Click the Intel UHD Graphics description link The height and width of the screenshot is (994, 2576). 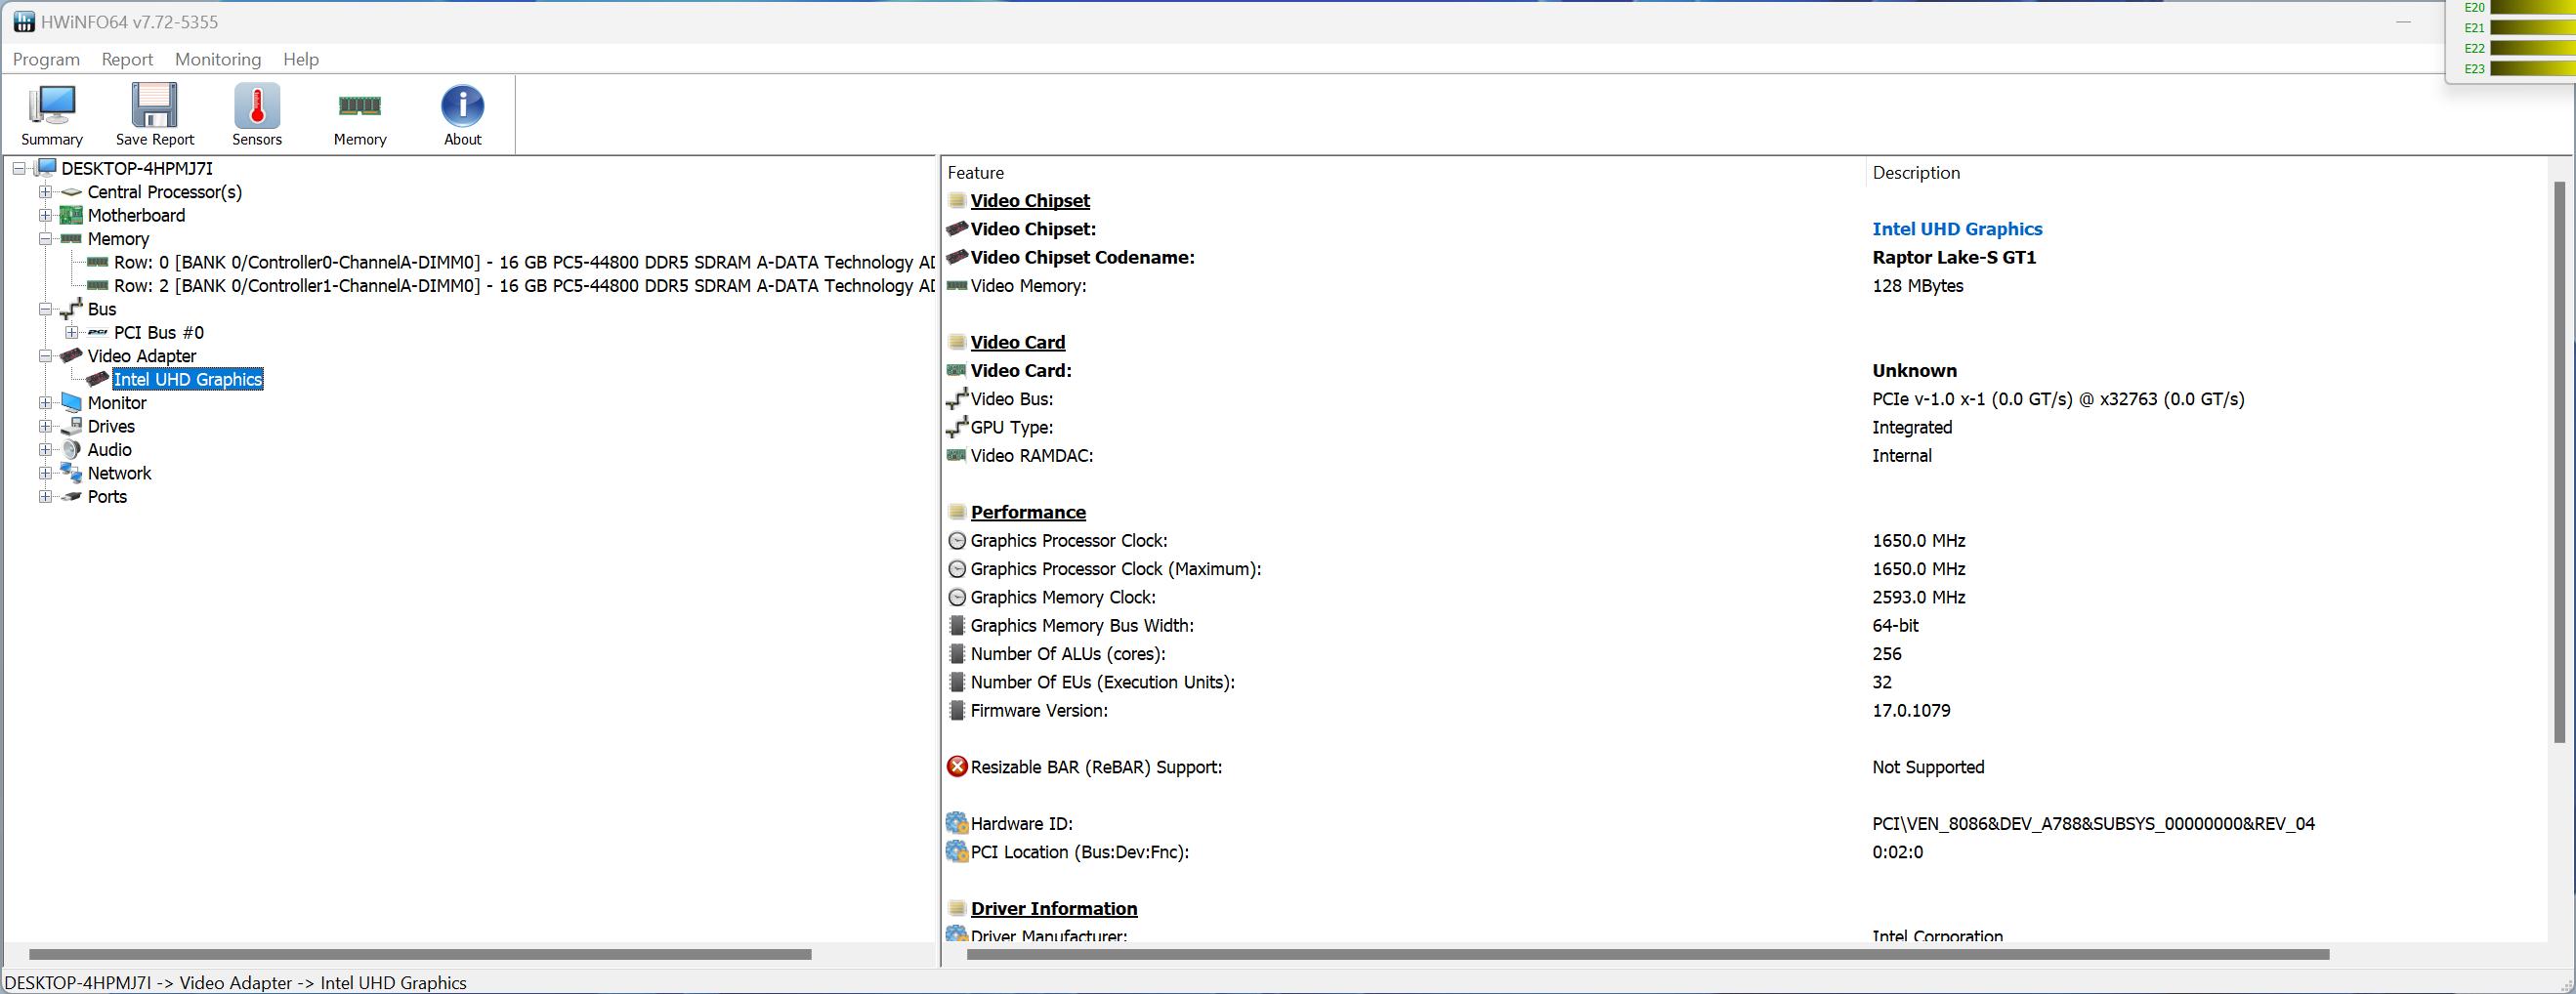[x=1956, y=229]
